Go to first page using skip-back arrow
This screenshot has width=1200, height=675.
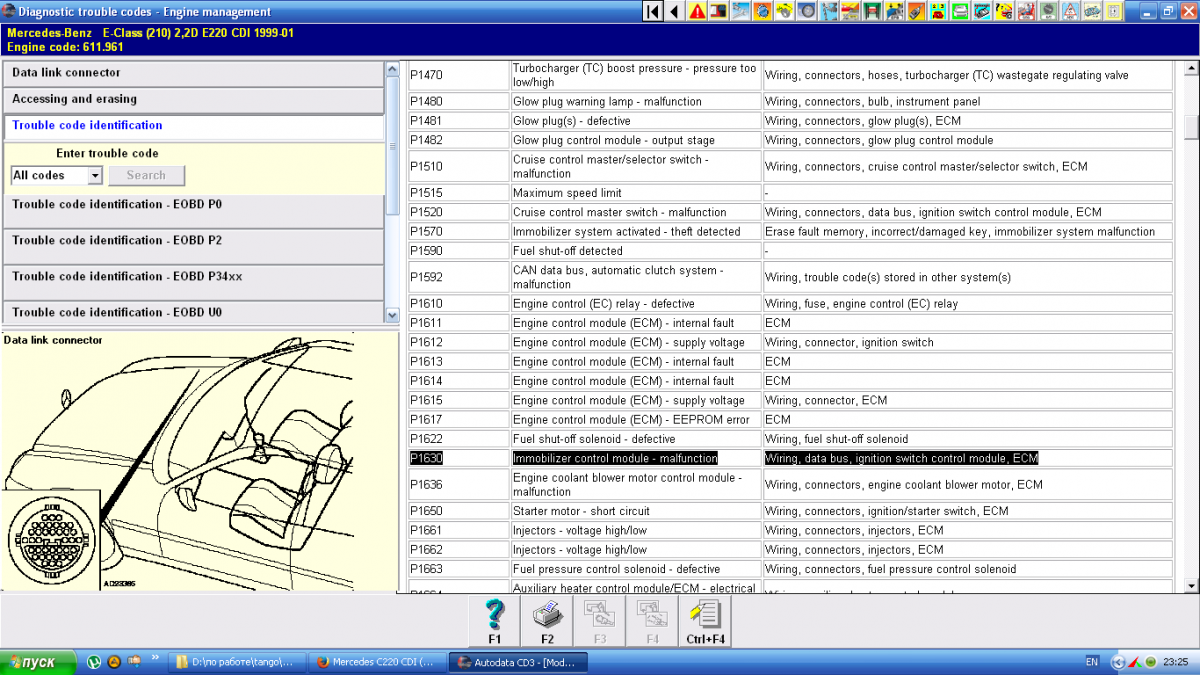click(652, 11)
